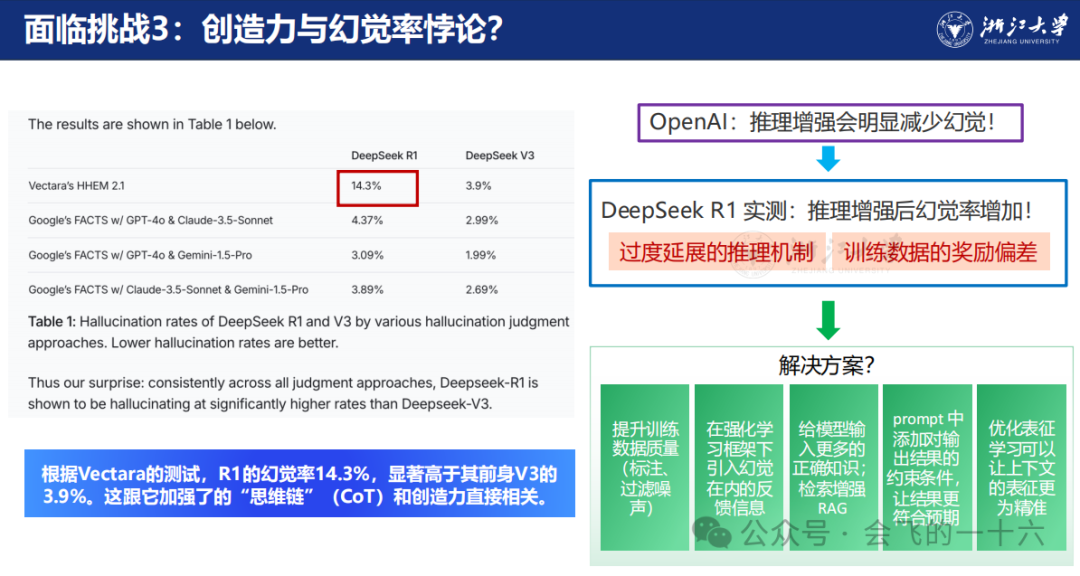The height and width of the screenshot is (576, 1080).
Task: Click the 'DeepSeek V3' column header
Action: tap(499, 156)
